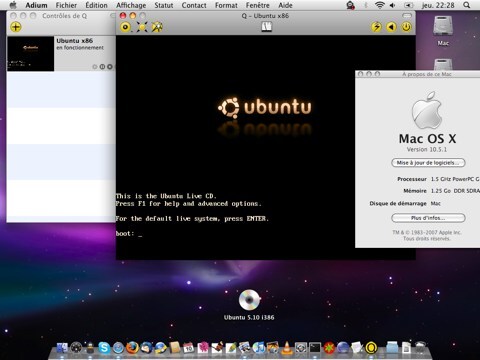This screenshot has width=480, height=360.
Task: Click the yellow disc icon in Q toolbar
Action: click(x=126, y=27)
